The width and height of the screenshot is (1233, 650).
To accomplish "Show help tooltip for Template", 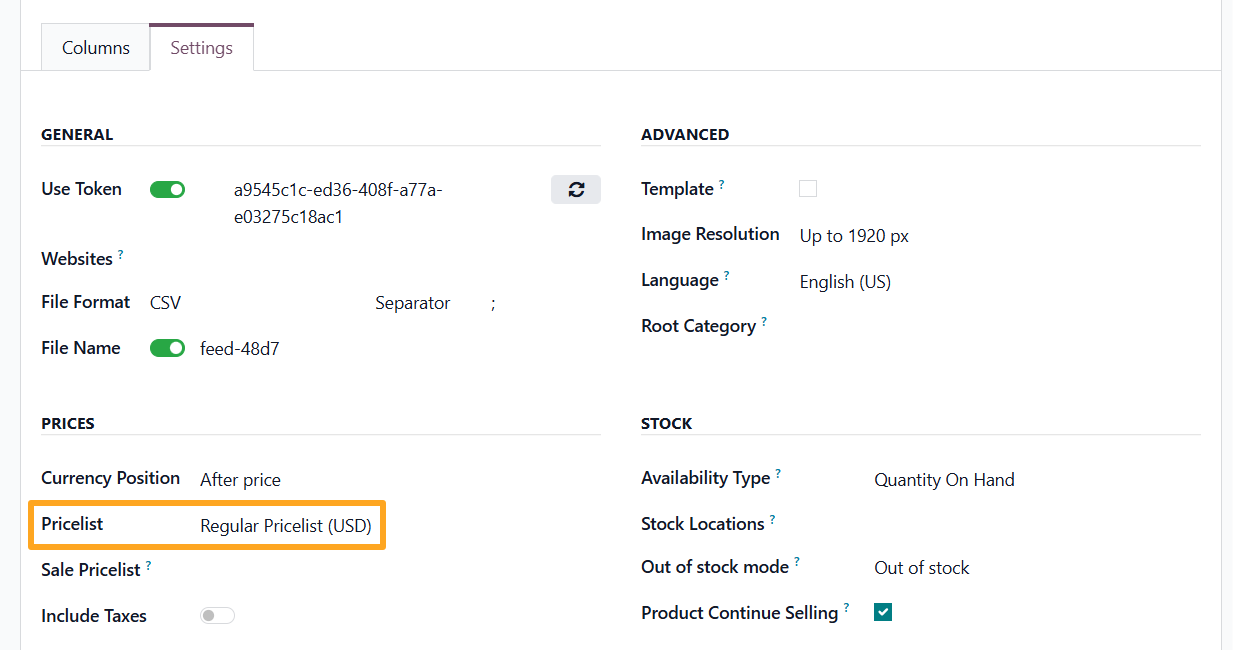I will click(722, 185).
